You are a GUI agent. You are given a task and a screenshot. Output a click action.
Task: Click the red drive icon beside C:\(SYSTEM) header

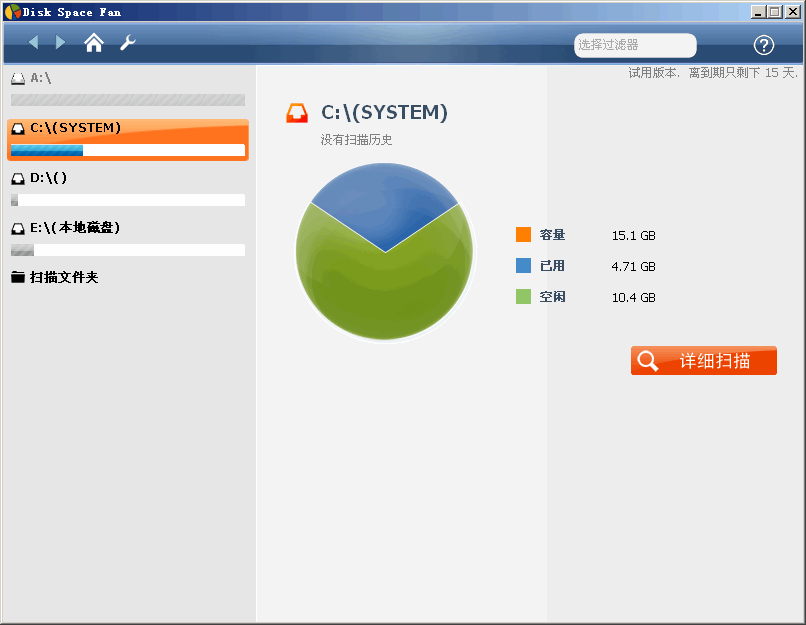pos(296,113)
